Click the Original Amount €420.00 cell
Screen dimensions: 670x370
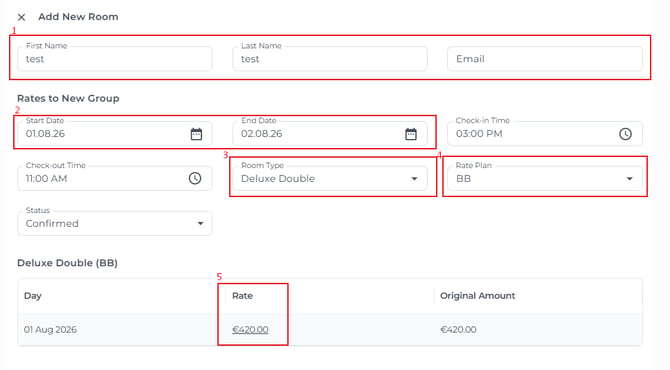pyautogui.click(x=458, y=330)
